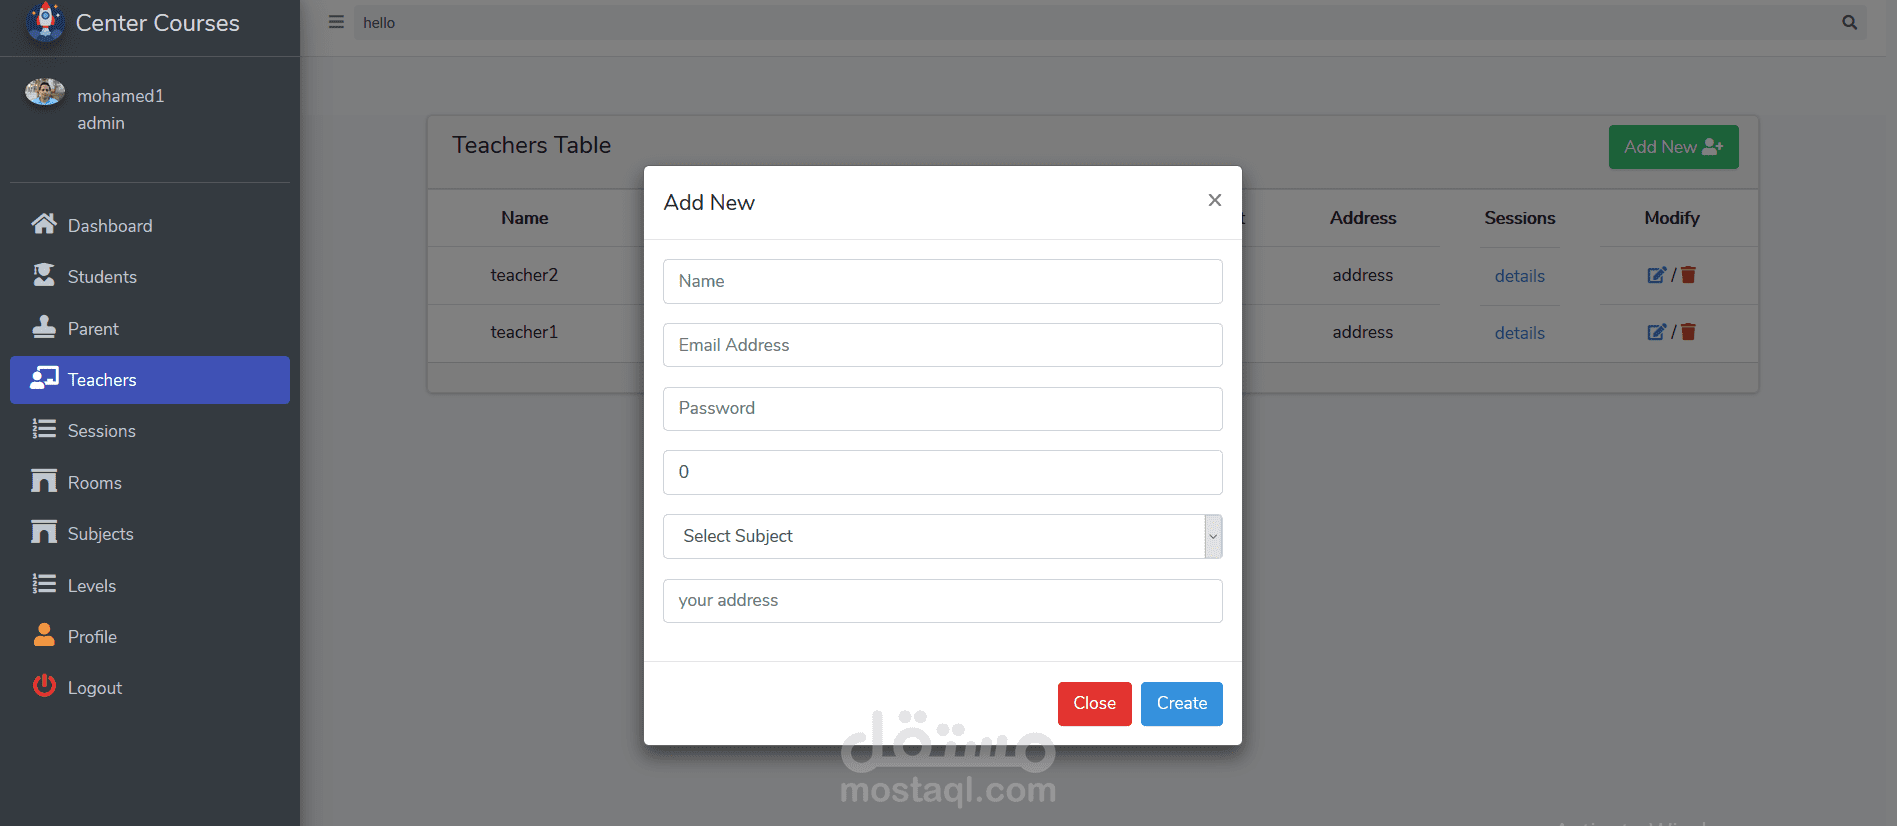Screen dimensions: 1897x826
Task: Click the search magnifier icon
Action: (1849, 22)
